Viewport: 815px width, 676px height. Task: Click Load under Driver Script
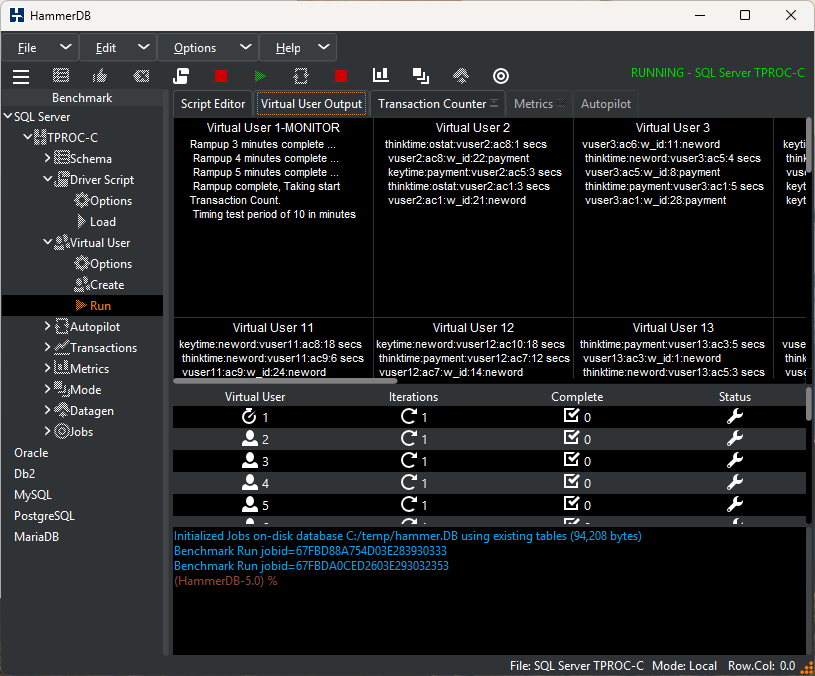click(102, 222)
